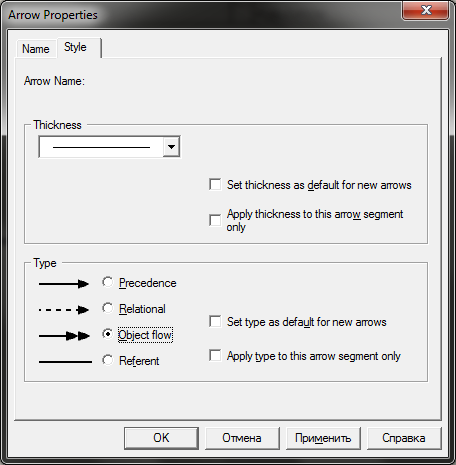Select the Style tab
This screenshot has width=456, height=465.
pyautogui.click(x=79, y=47)
